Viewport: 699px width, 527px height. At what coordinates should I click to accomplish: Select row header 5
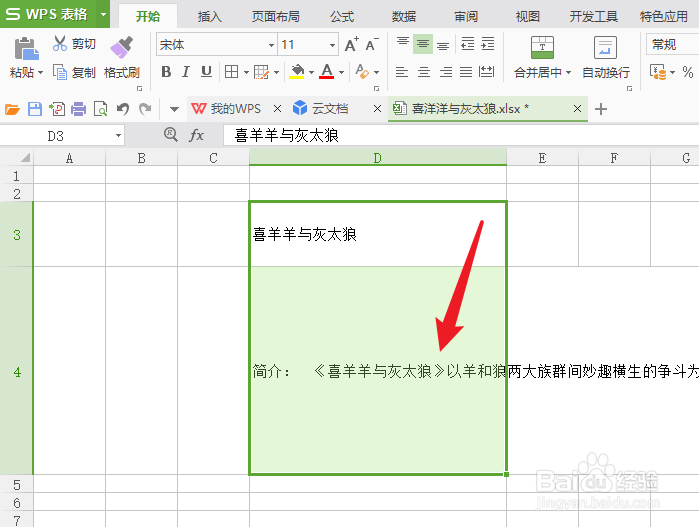(x=16, y=484)
